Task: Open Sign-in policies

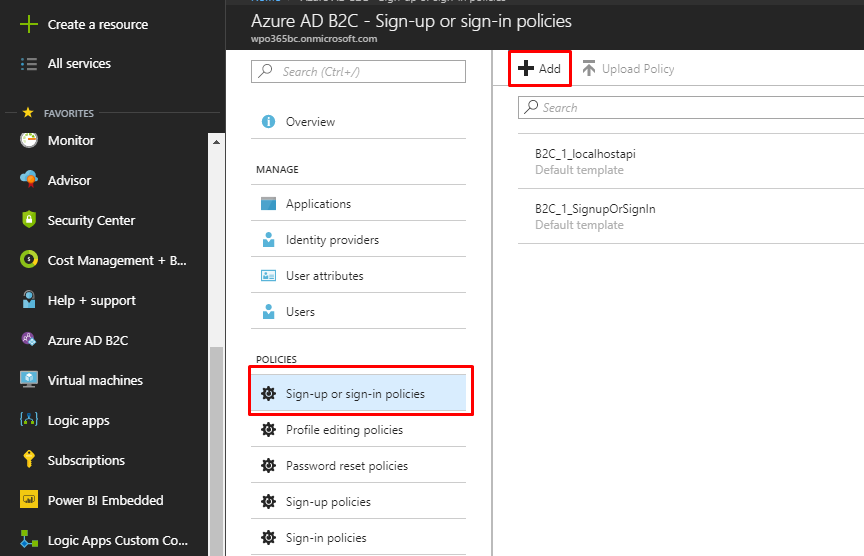Action: [358, 537]
